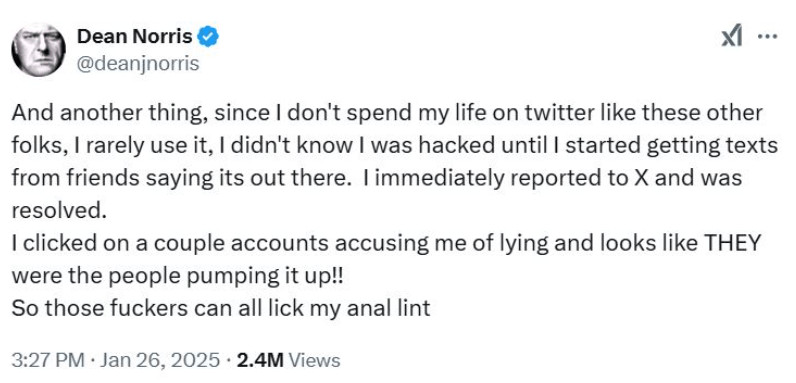This screenshot has width=796, height=383.
Task: Open the @deanjnorris handle link
Action: coord(138,64)
